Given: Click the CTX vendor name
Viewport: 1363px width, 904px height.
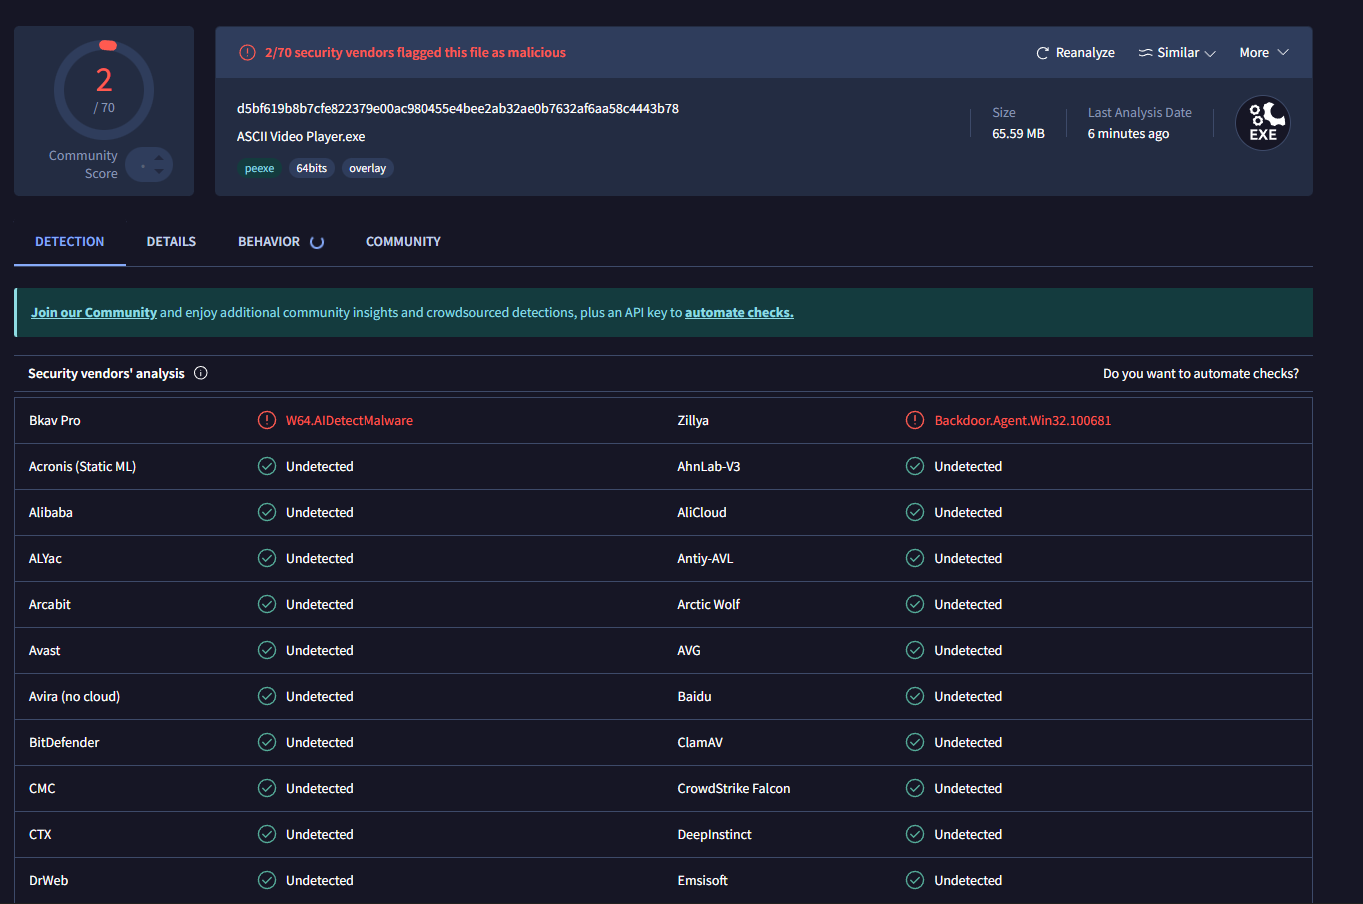Looking at the screenshot, I should (x=40, y=835).
